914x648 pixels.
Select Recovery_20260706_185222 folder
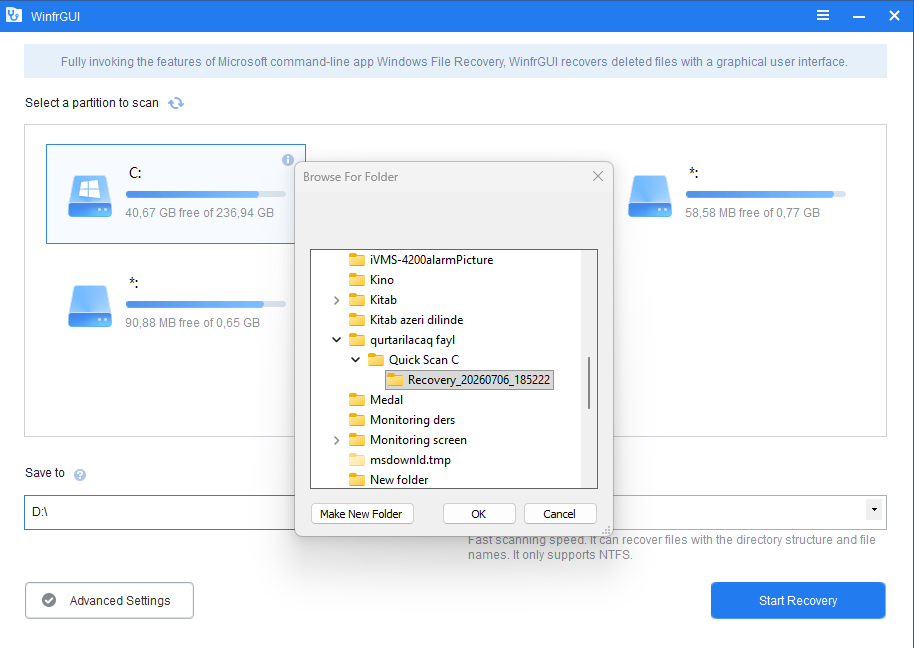click(x=469, y=380)
